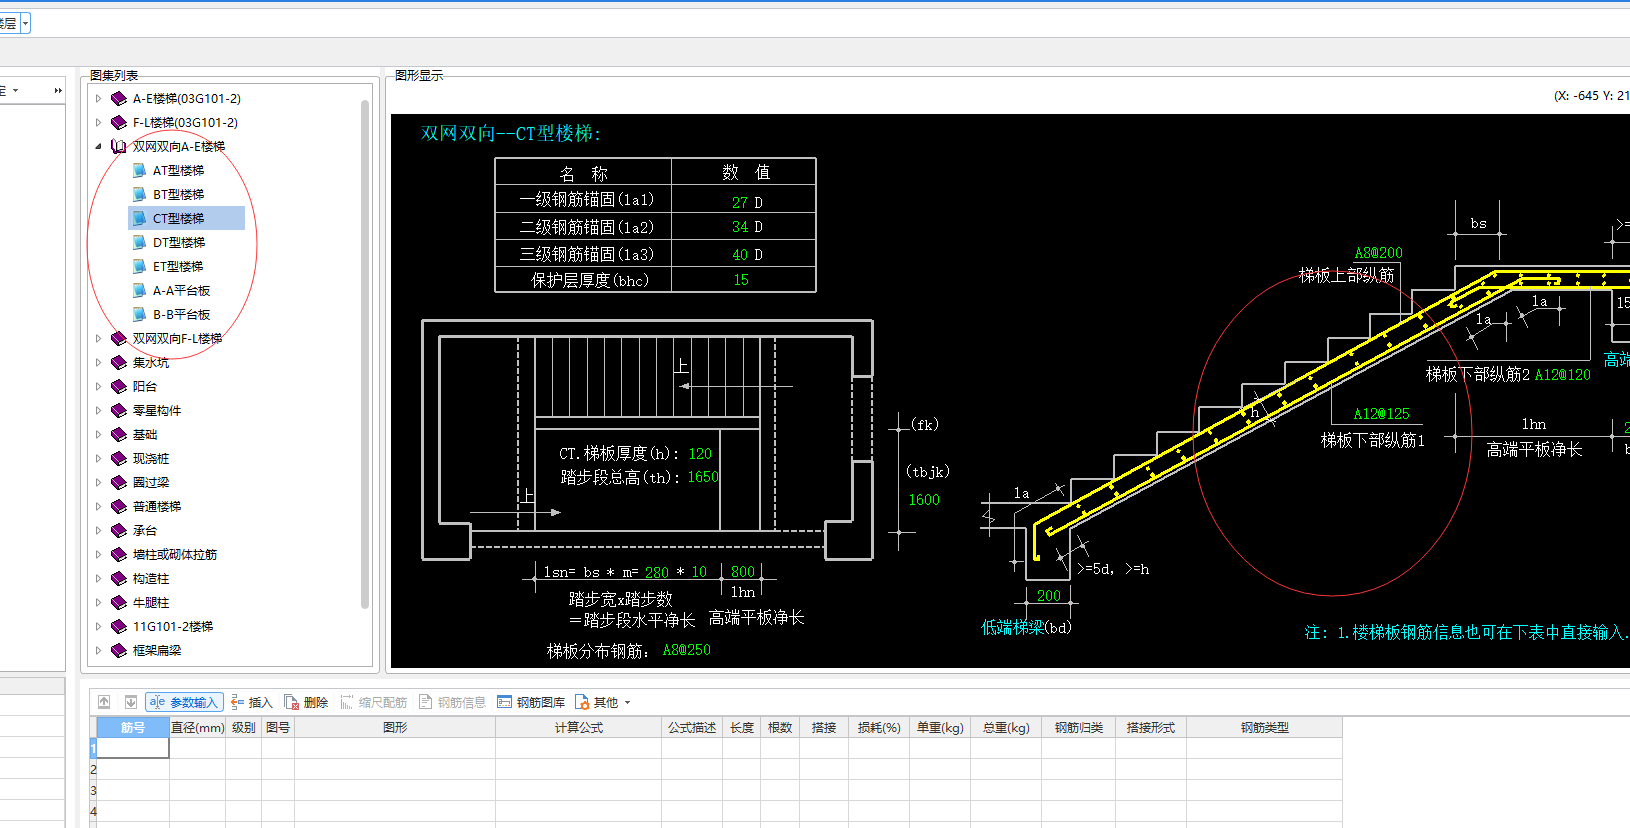This screenshot has width=1630, height=828.
Task: Edit the second-grade rebar anchorage value 34
Action: coord(740,227)
